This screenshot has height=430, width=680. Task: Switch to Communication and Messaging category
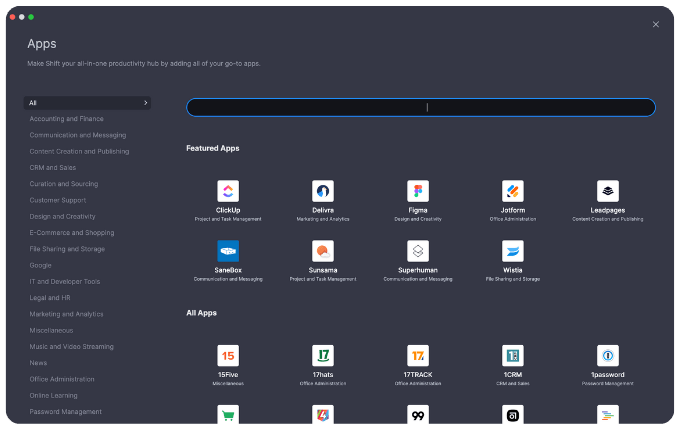(77, 135)
